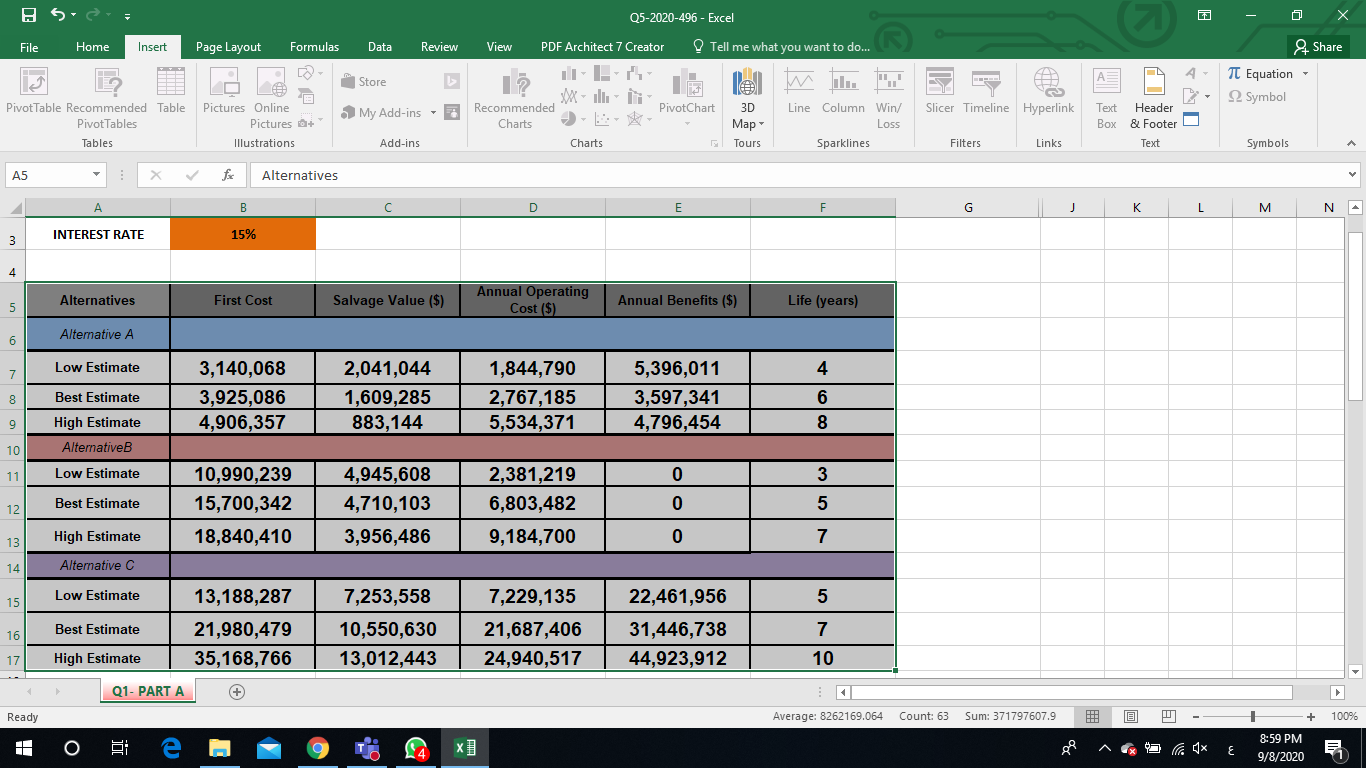The height and width of the screenshot is (768, 1366).
Task: Select column G header
Action: (968, 207)
